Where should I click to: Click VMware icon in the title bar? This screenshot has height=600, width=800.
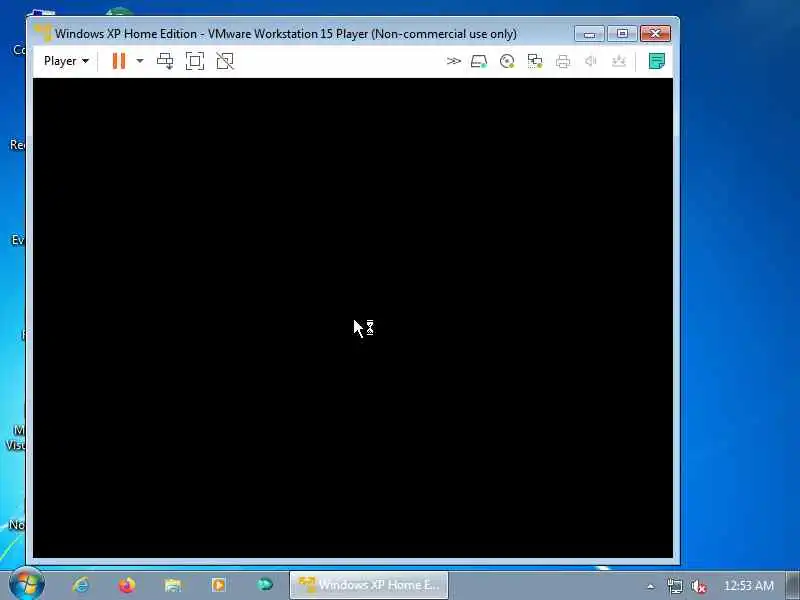tap(43, 34)
